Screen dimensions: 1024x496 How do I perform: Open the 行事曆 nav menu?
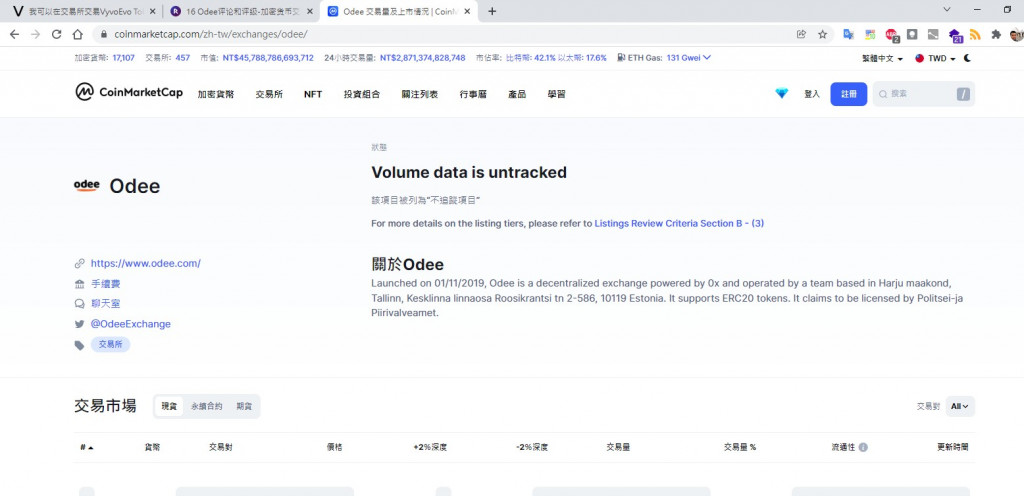pyautogui.click(x=473, y=94)
